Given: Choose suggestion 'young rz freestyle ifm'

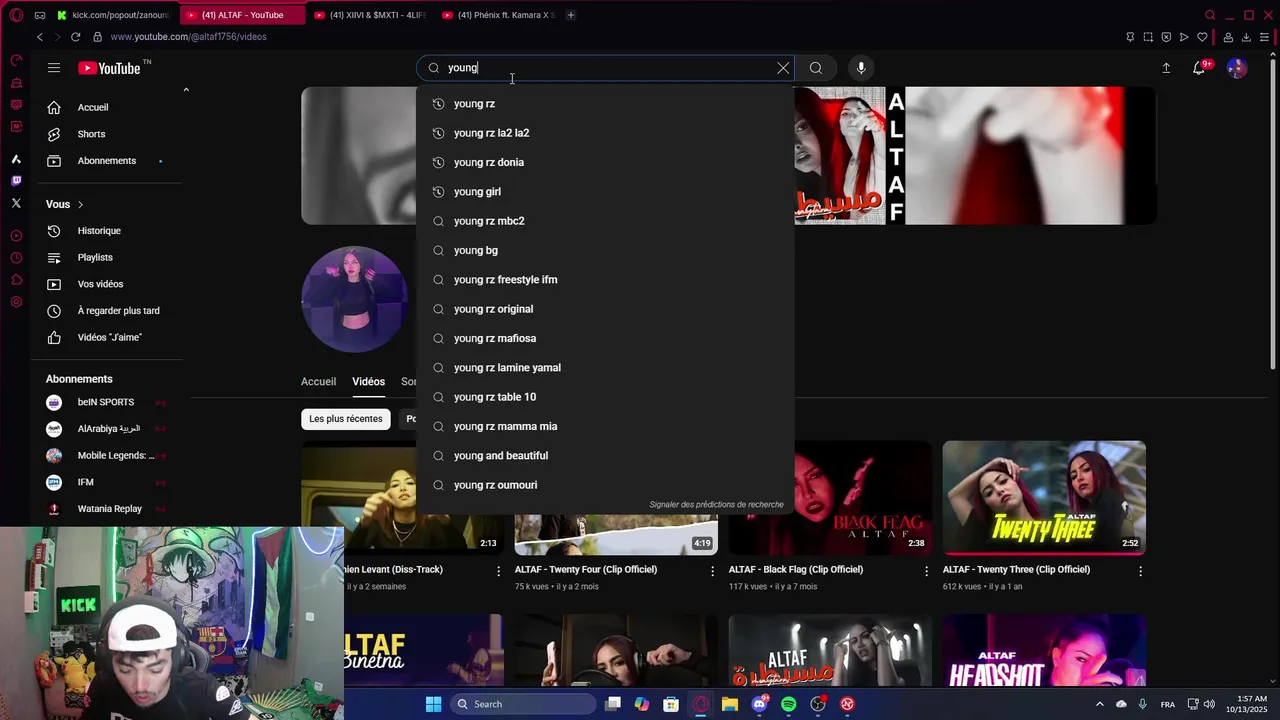Looking at the screenshot, I should [x=605, y=280].
